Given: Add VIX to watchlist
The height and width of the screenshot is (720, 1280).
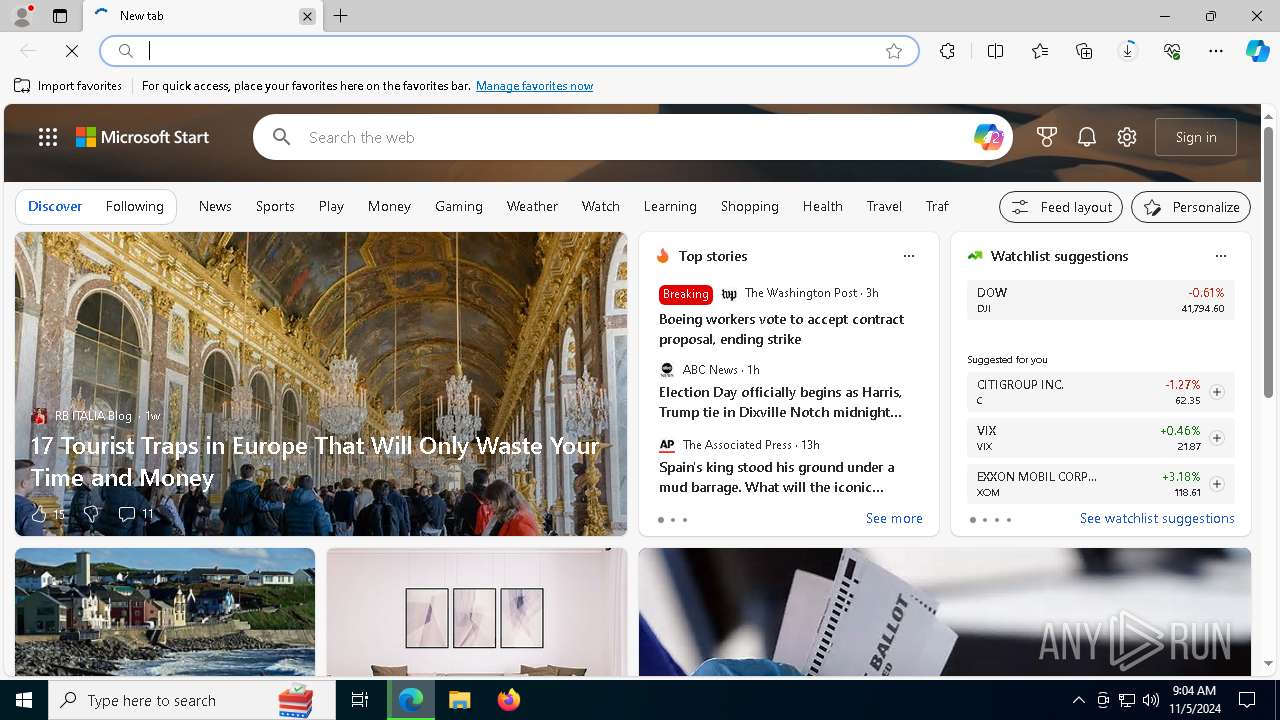Looking at the screenshot, I should (x=1217, y=438).
